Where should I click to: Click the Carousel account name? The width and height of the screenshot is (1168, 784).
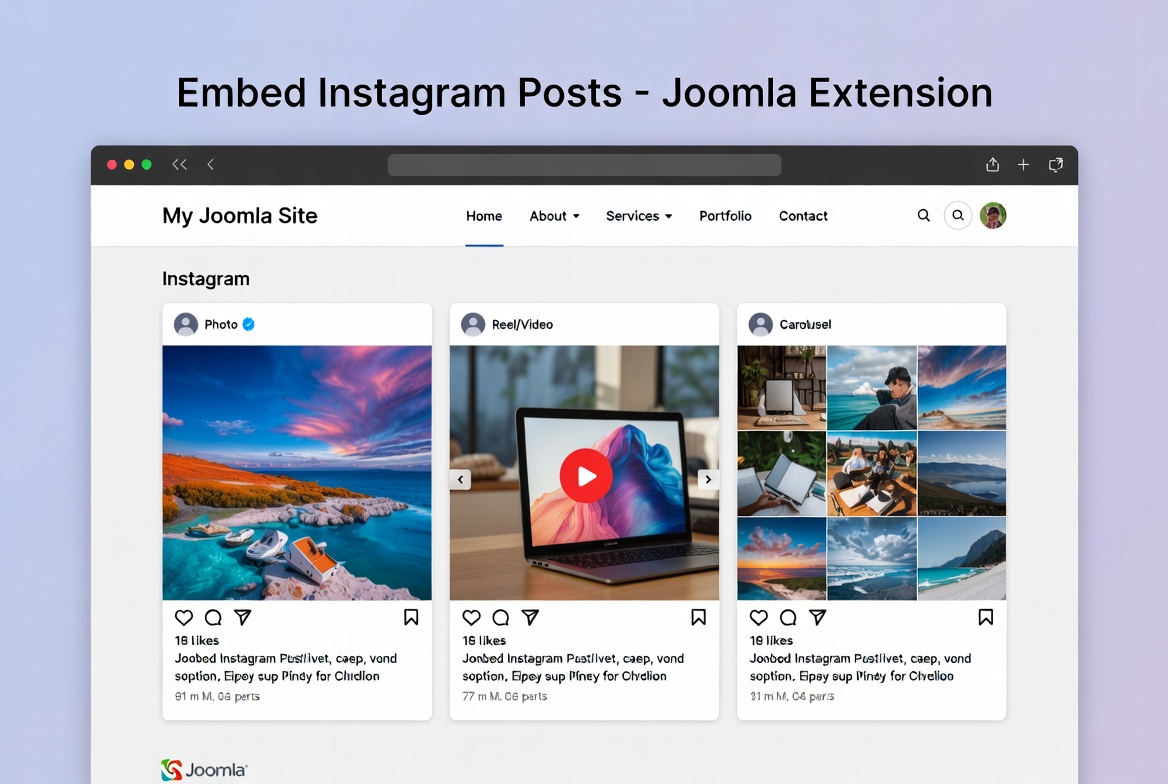click(805, 324)
